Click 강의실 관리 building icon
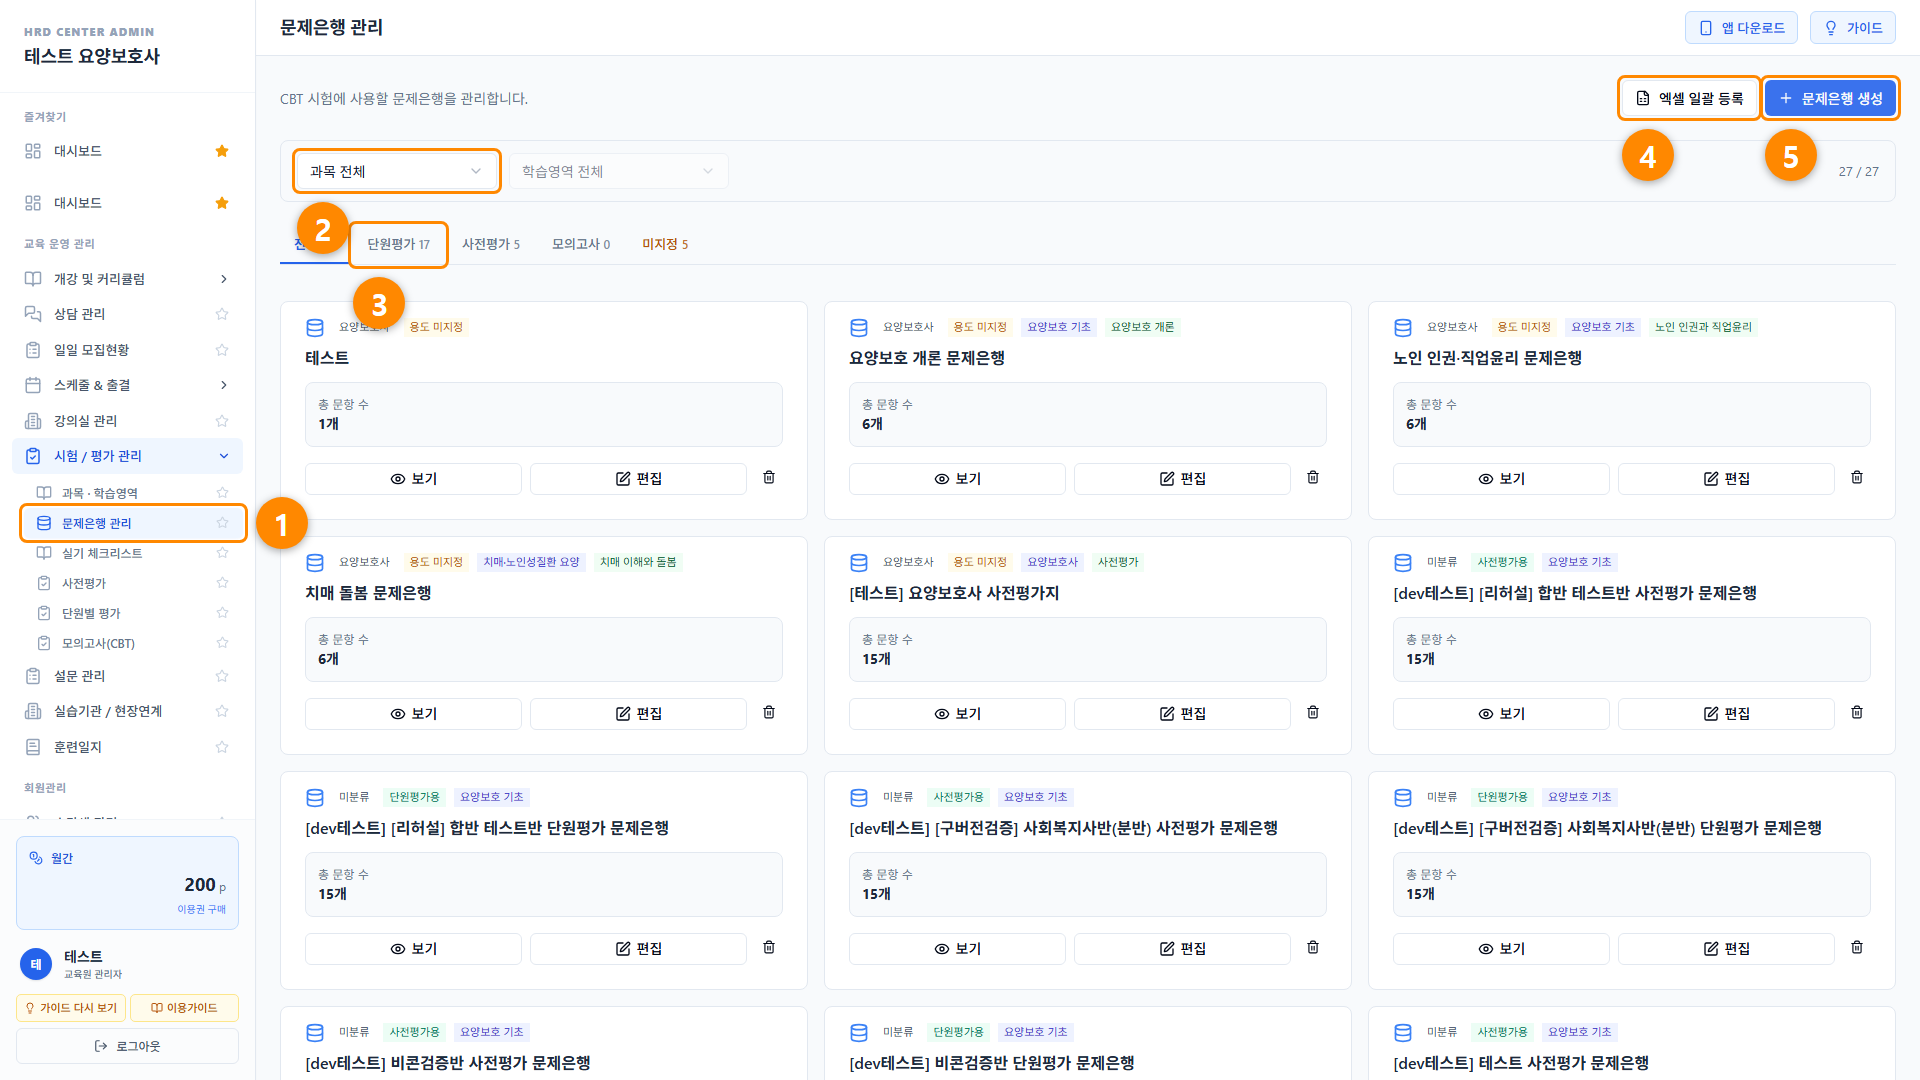 point(33,421)
